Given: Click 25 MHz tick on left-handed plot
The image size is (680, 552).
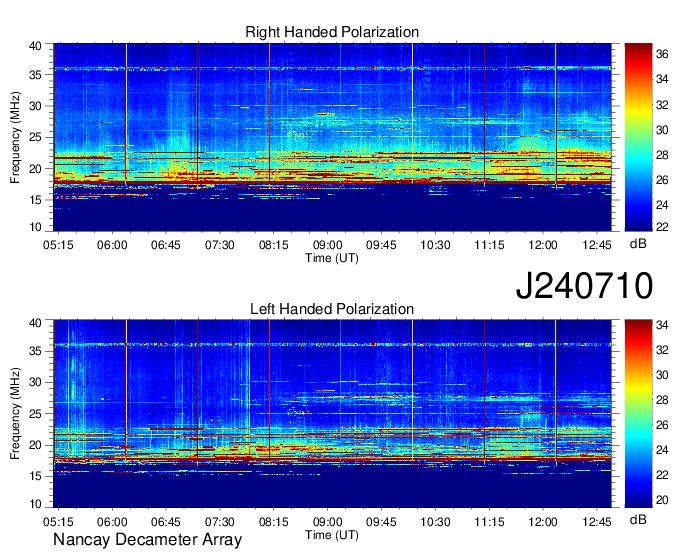Looking at the screenshot, I should click(x=36, y=414).
